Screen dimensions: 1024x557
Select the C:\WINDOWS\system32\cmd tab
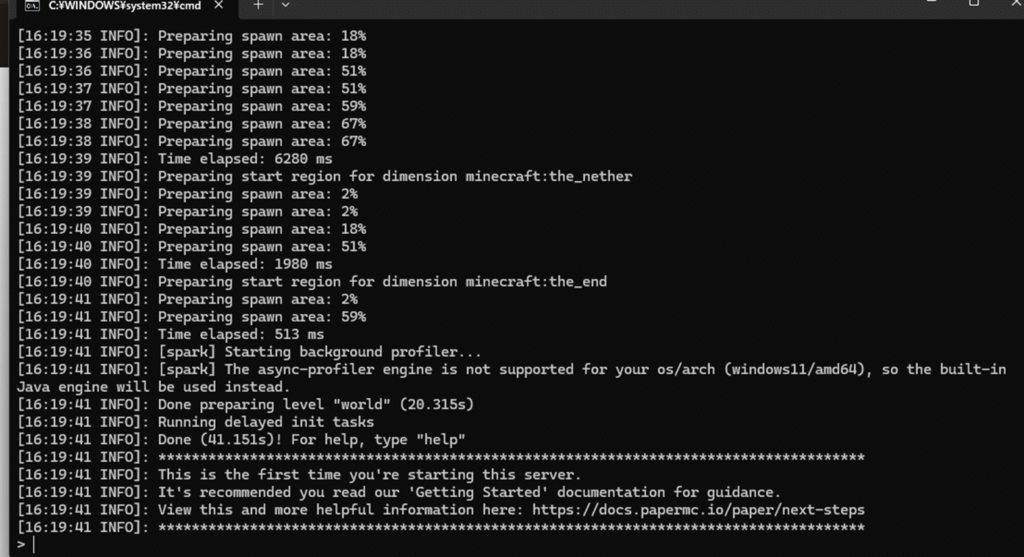(x=124, y=6)
